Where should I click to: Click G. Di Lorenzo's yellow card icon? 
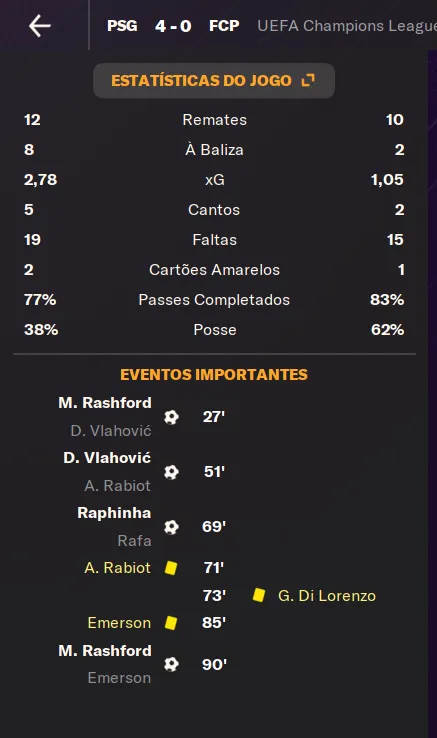click(259, 595)
